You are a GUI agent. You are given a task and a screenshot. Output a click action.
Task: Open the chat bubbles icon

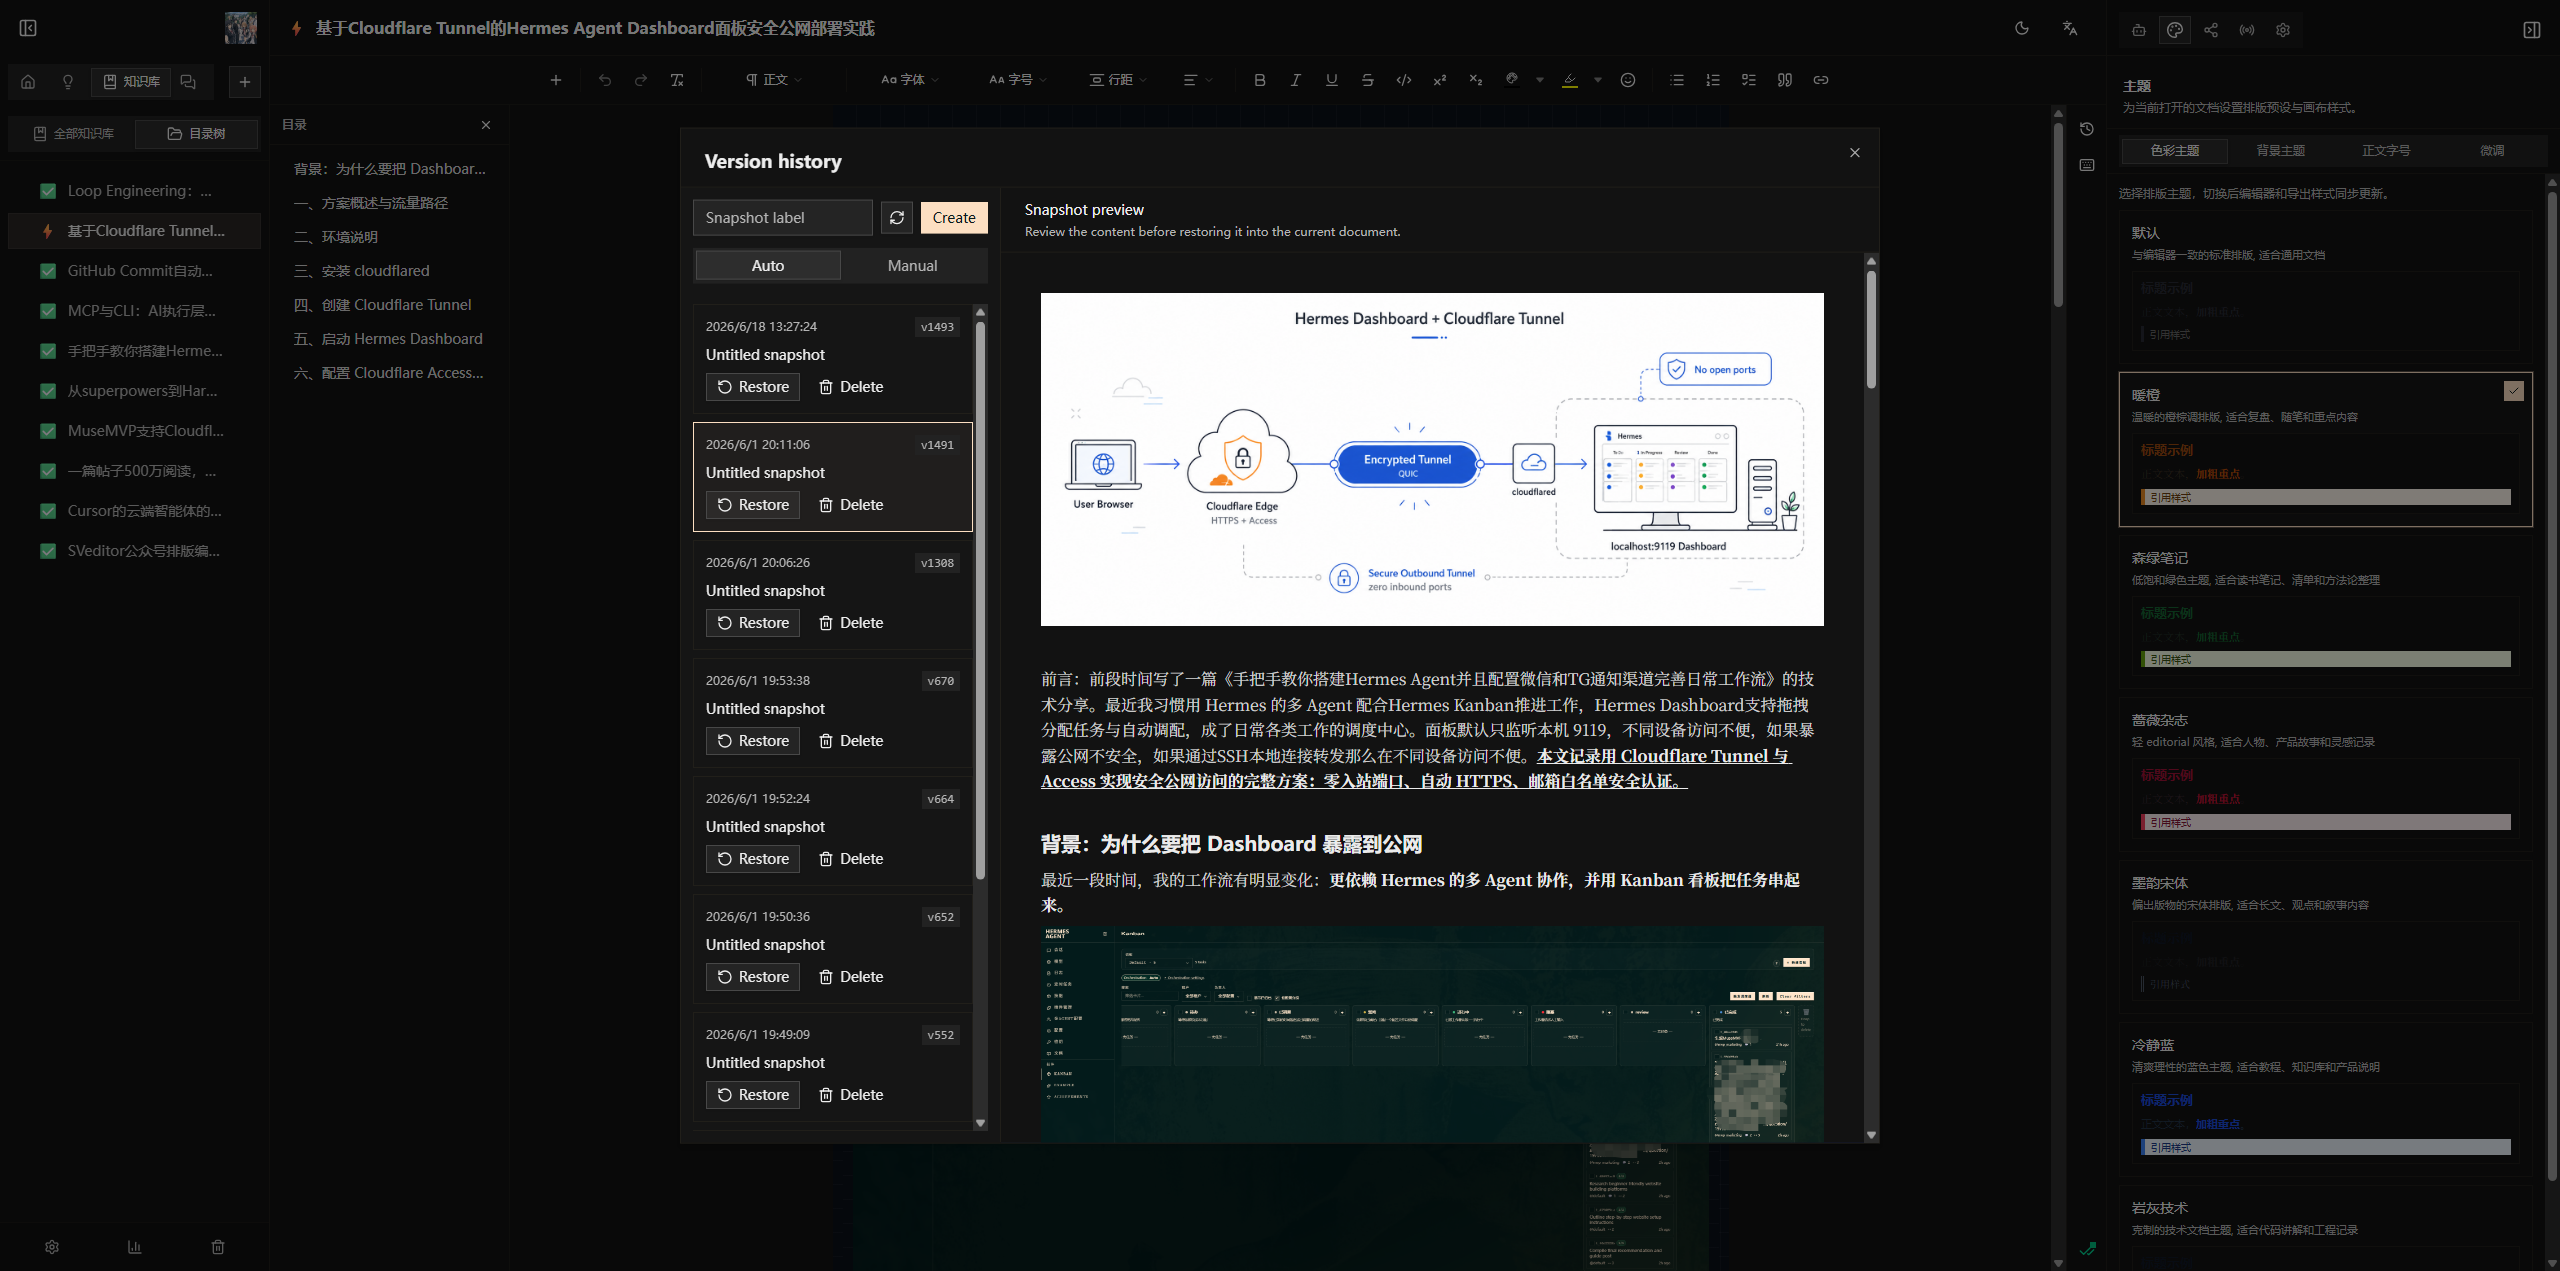click(188, 82)
